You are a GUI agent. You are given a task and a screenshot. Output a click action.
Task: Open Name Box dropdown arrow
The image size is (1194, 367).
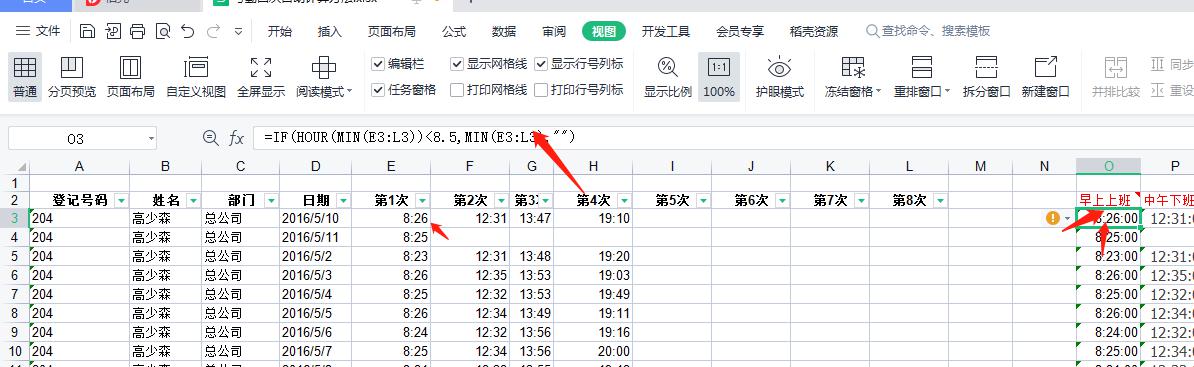[151, 139]
